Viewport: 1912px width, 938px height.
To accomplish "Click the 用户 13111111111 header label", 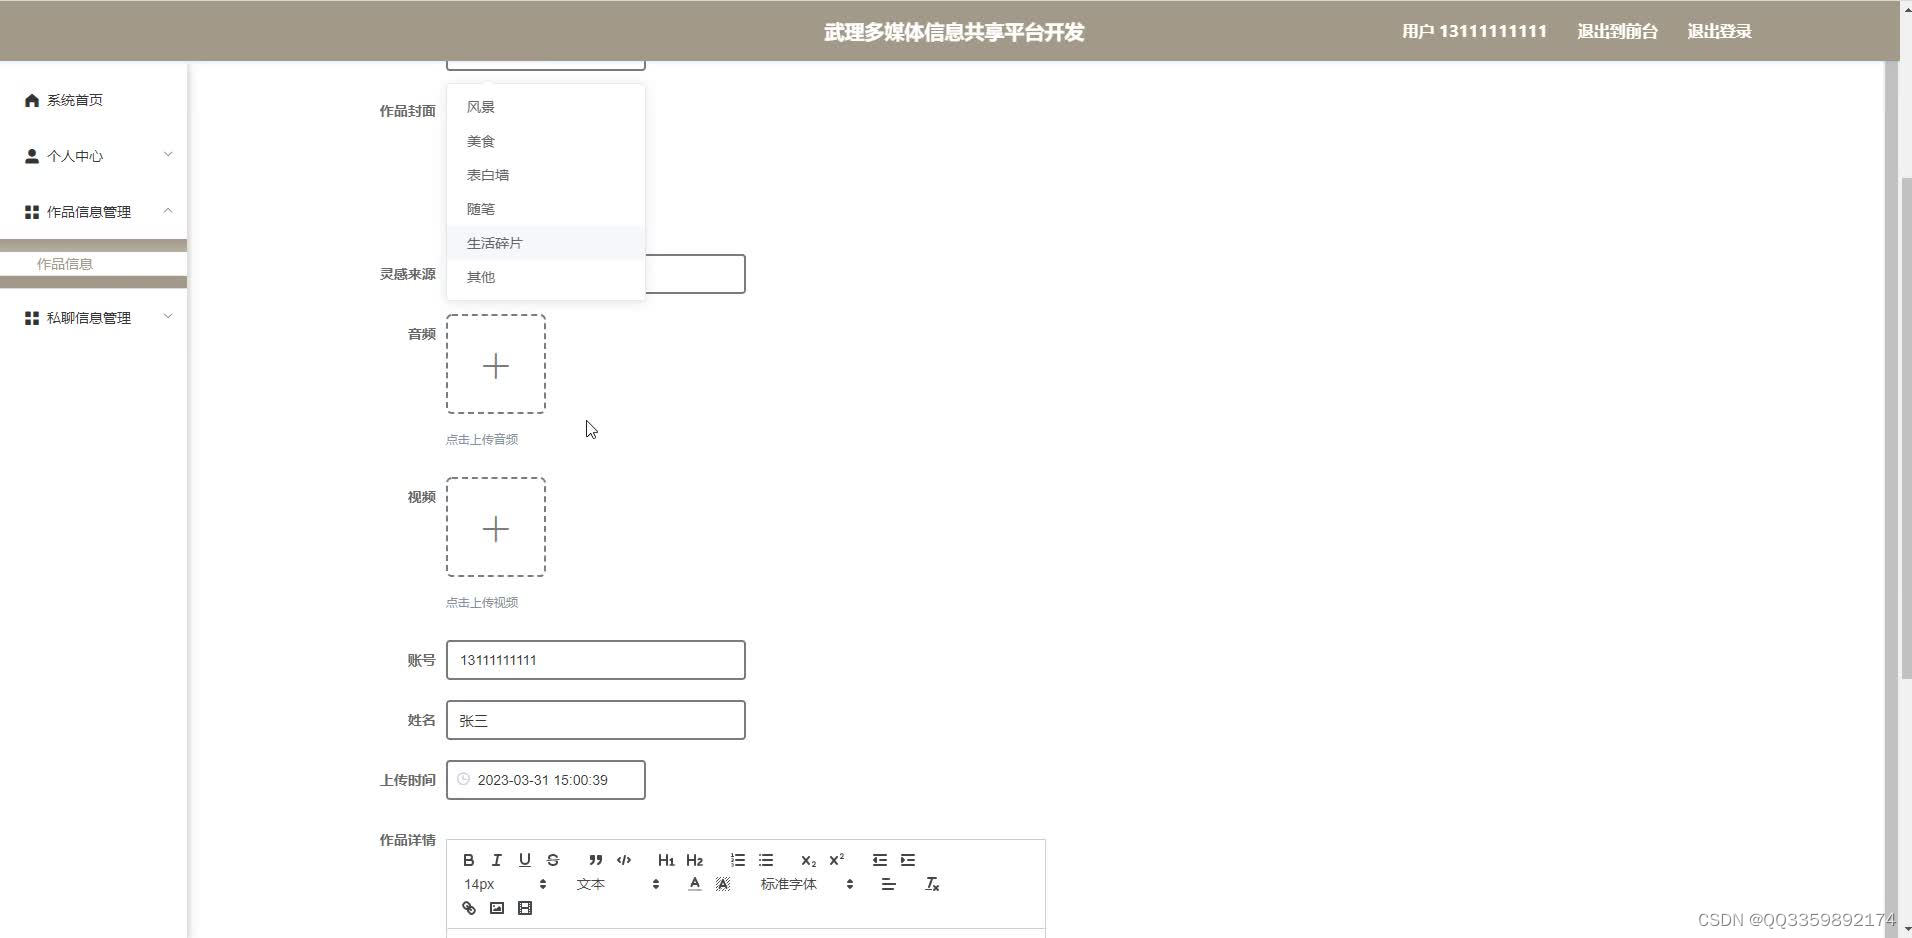I will [x=1474, y=31].
